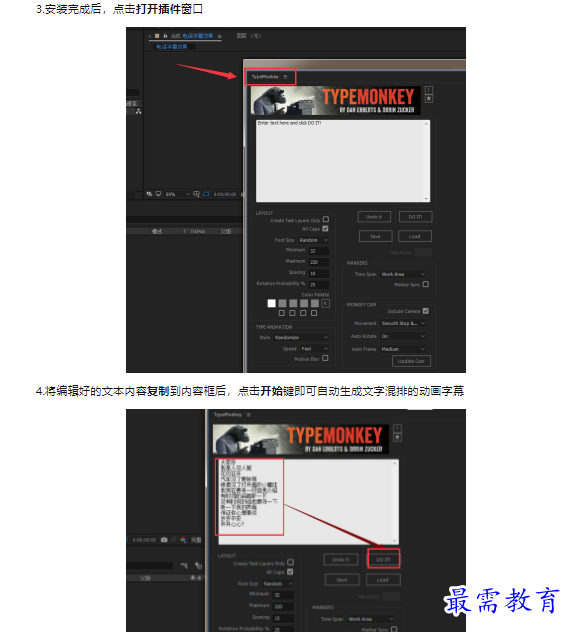Screen dimensions: 568x632
Task: Click the Spacing field in step 3 screenshot
Action: pyautogui.click(x=319, y=273)
